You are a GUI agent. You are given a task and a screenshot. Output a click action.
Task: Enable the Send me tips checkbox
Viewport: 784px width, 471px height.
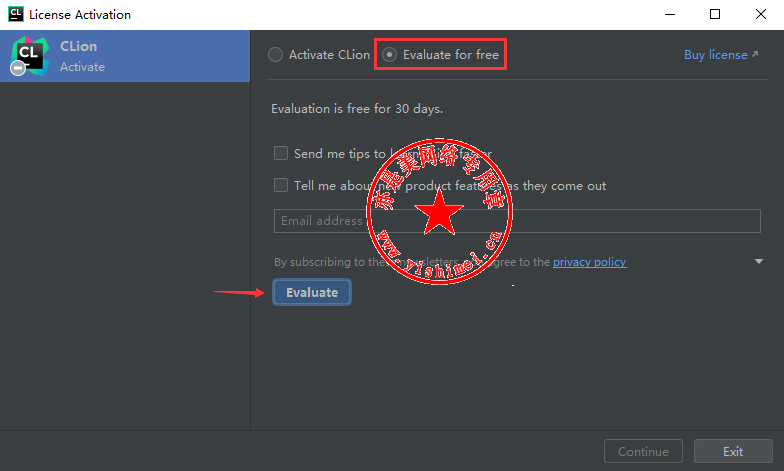281,153
